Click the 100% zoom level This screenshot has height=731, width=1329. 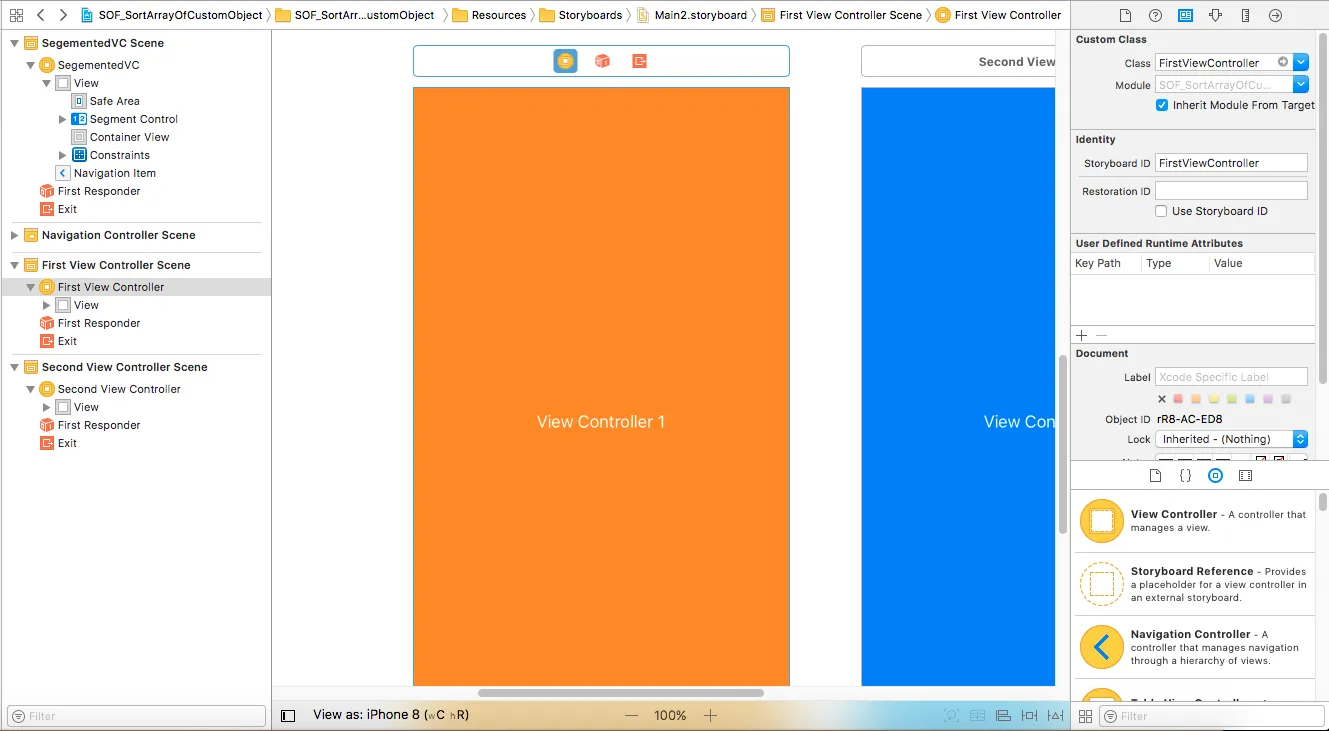coord(670,716)
